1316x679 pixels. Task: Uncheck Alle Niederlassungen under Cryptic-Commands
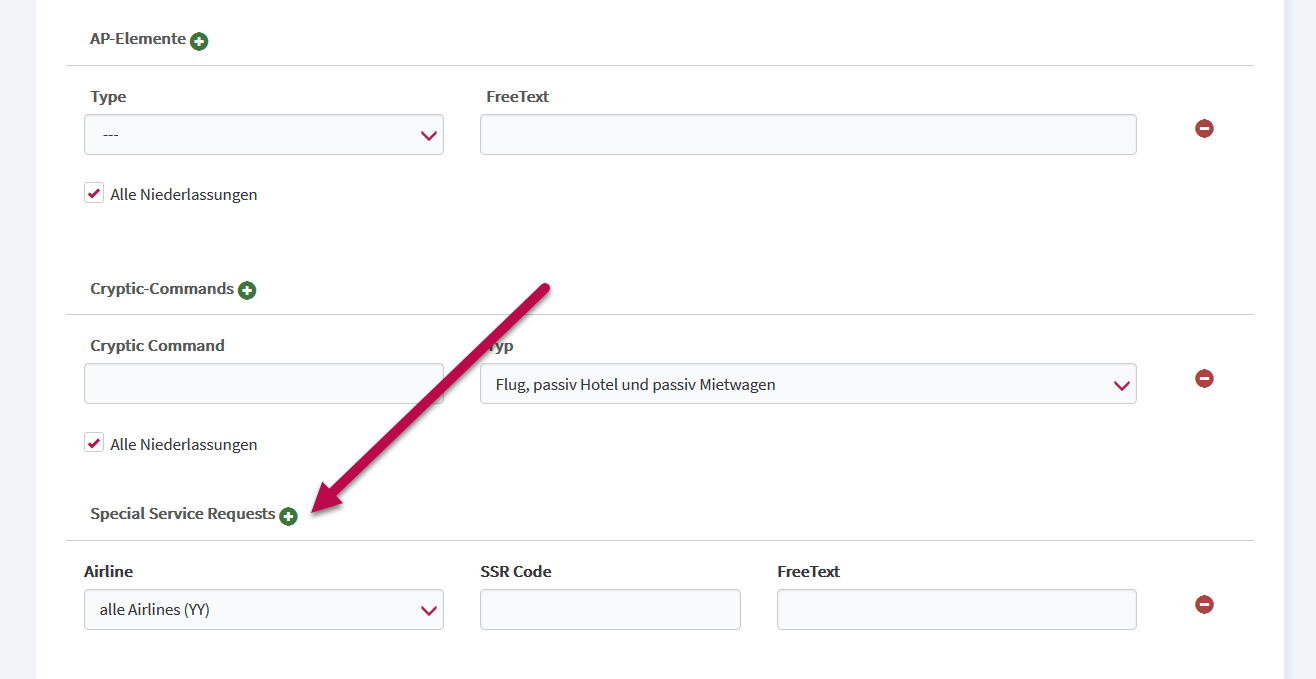coord(94,443)
